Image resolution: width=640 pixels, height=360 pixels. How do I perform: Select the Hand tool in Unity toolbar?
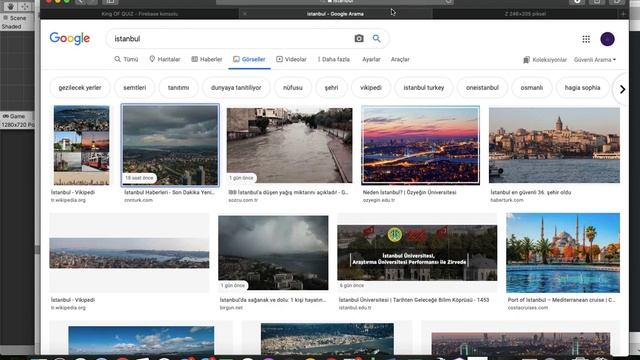pyautogui.click(x=10, y=7)
